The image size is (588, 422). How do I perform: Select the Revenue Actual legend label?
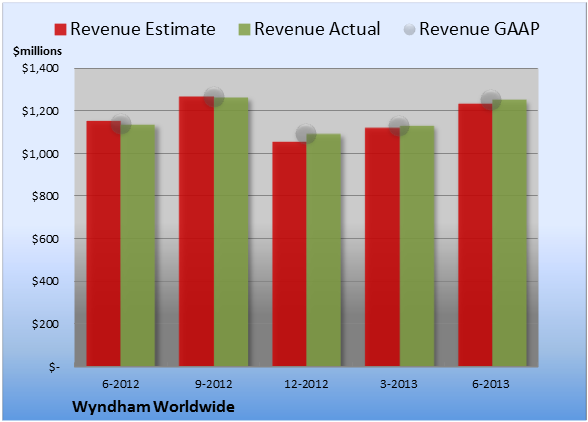point(317,29)
